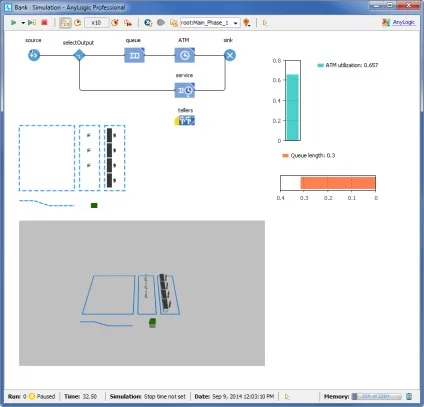
Task: Click the sink block
Action: (230, 55)
